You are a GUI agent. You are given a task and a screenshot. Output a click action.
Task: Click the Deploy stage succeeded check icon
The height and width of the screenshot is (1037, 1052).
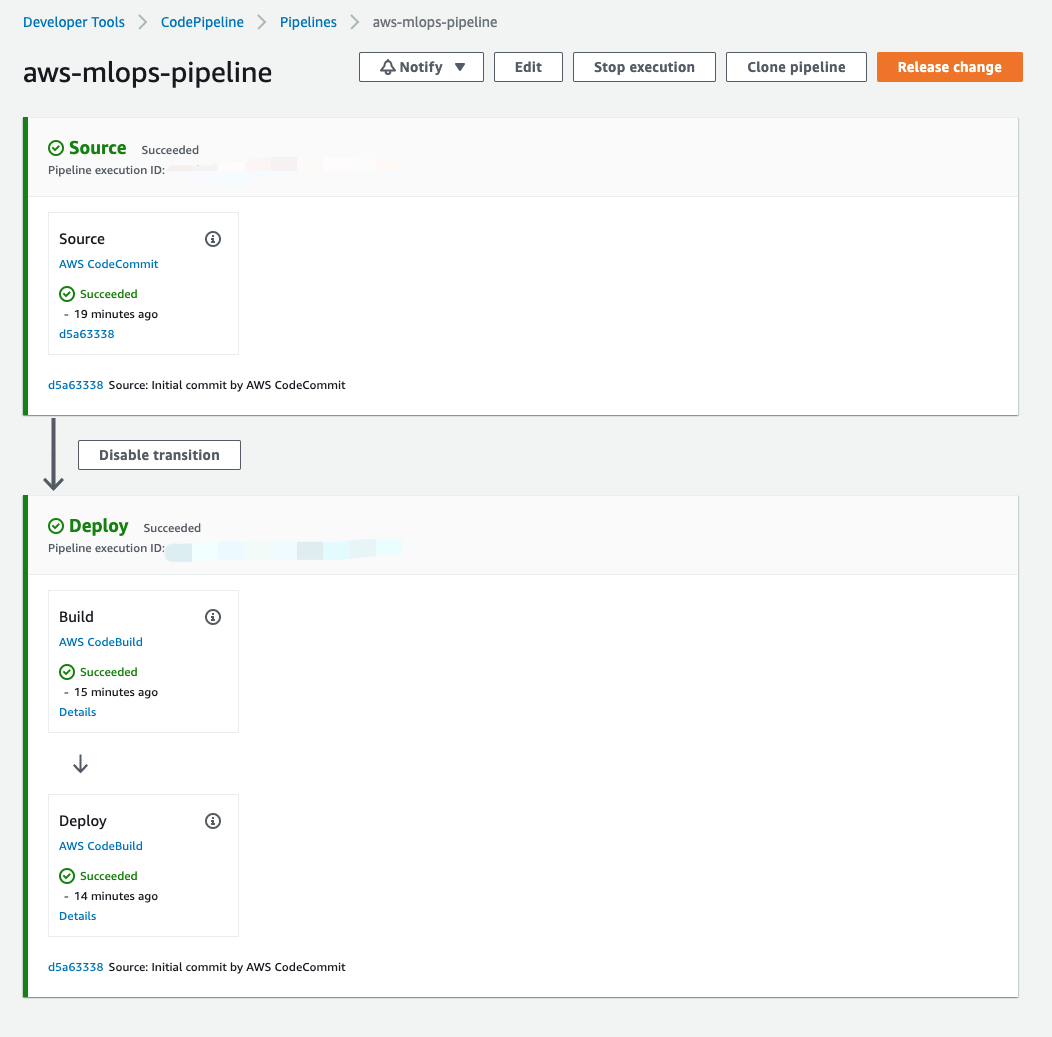pyautogui.click(x=56, y=526)
